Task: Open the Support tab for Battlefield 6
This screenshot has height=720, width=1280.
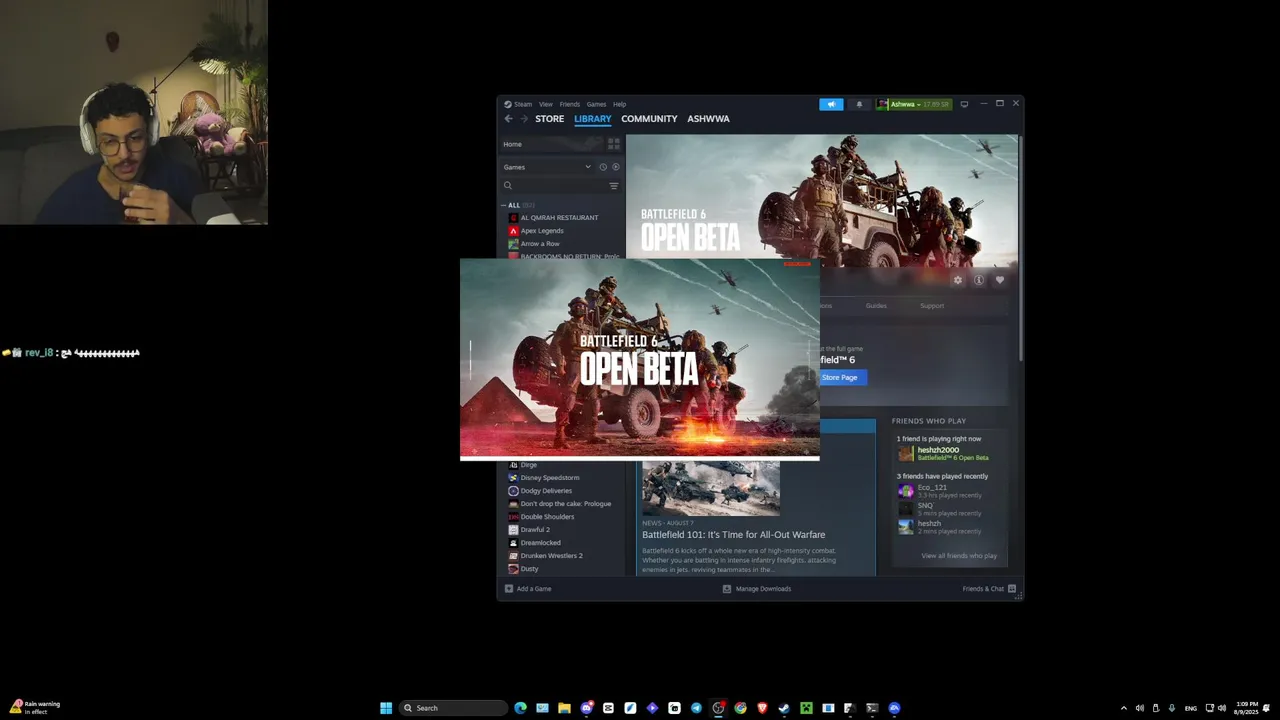Action: 932,306
